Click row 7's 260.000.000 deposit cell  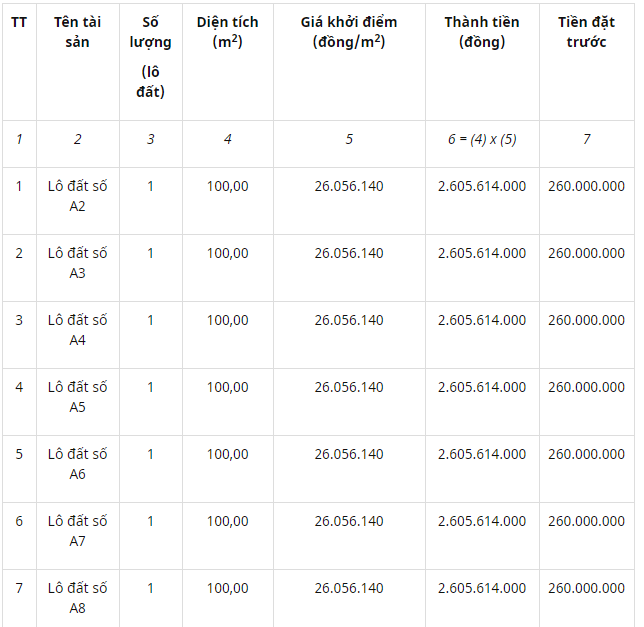point(586,588)
